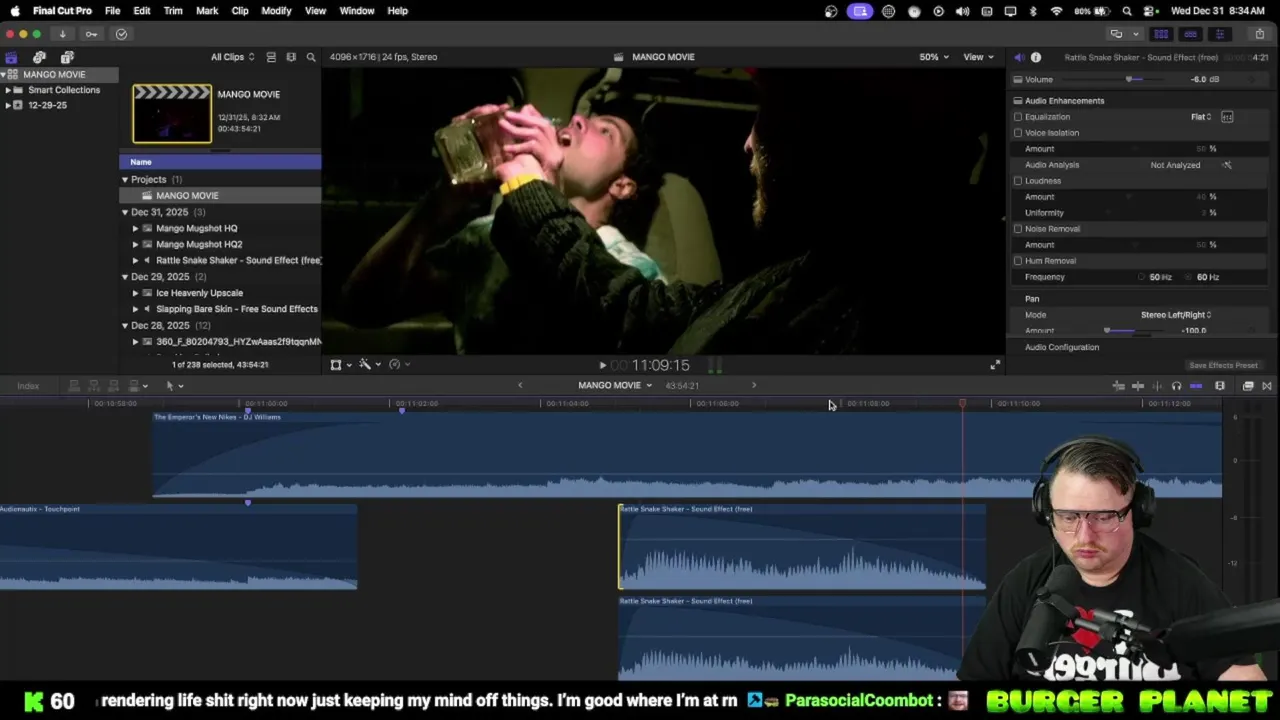The height and width of the screenshot is (720, 1280).
Task: Toggle the Timeline panel button
Action: pyautogui.click(x=1190, y=34)
